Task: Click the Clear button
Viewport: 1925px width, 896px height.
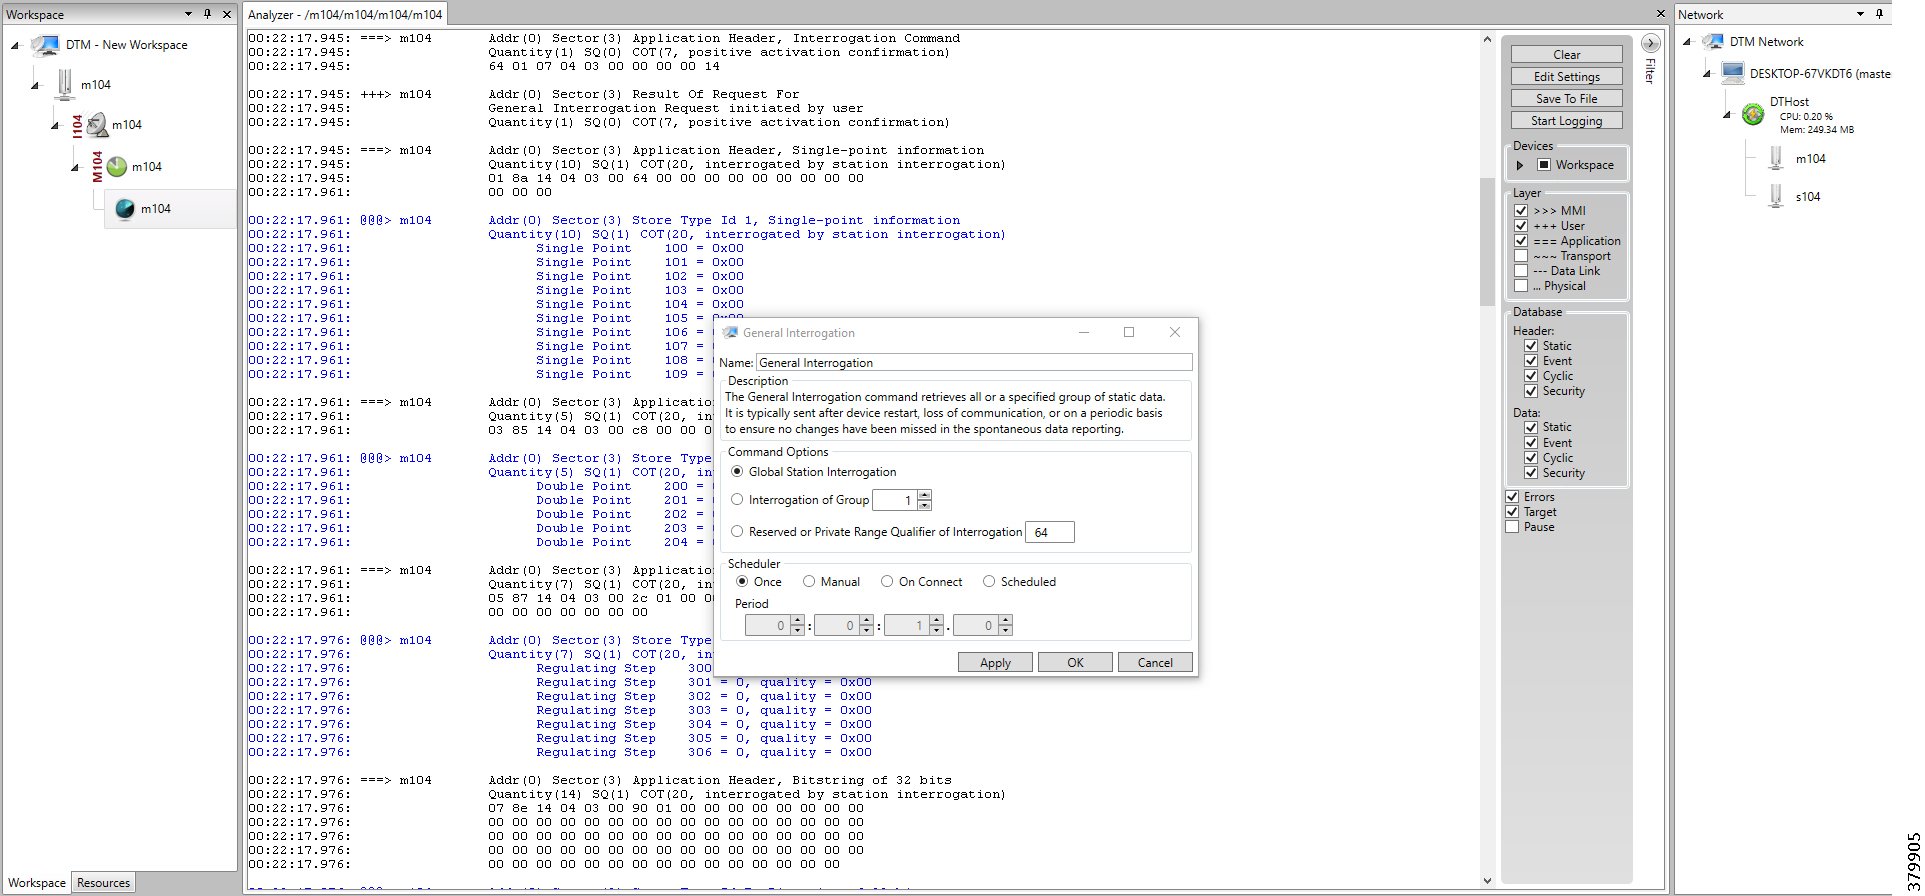Action: (x=1566, y=54)
